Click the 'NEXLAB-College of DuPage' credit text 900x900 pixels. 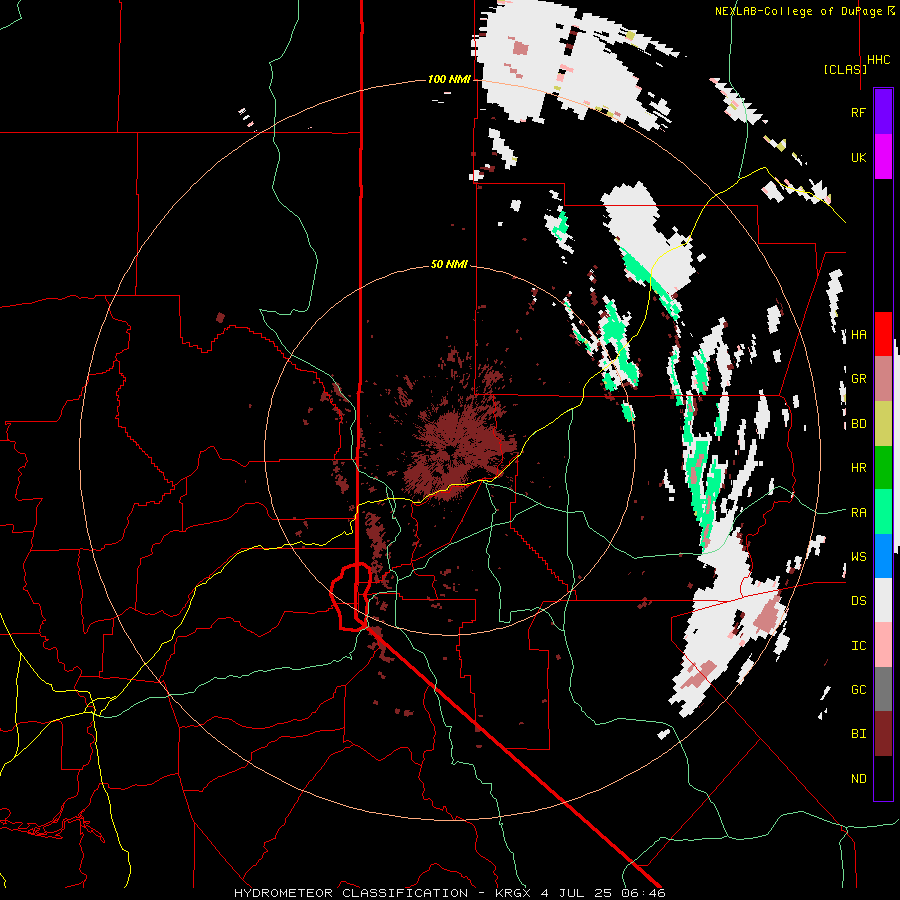coord(798,11)
